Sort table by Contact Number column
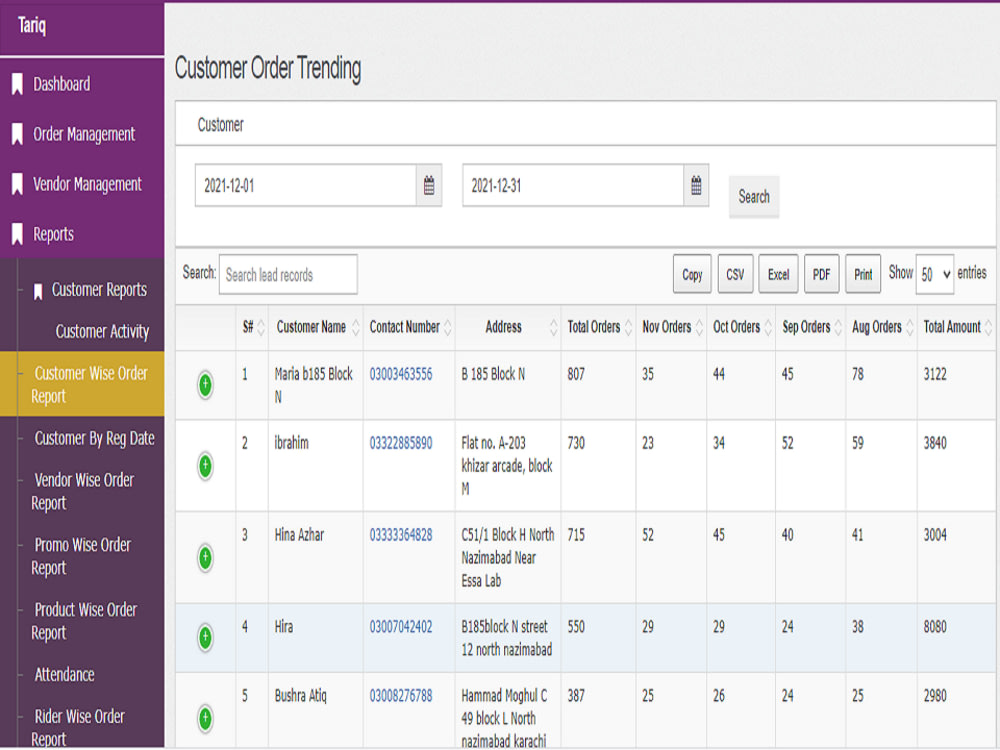This screenshot has height=750, width=1000. (409, 327)
